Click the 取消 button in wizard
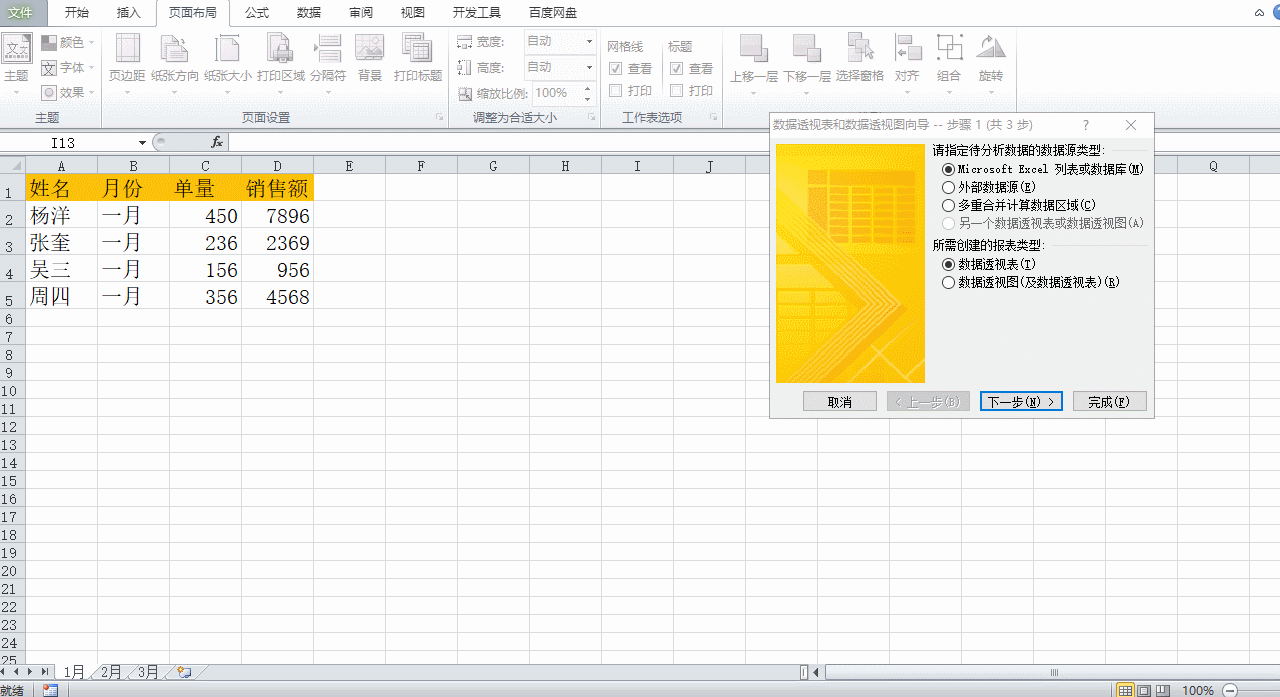 840,401
